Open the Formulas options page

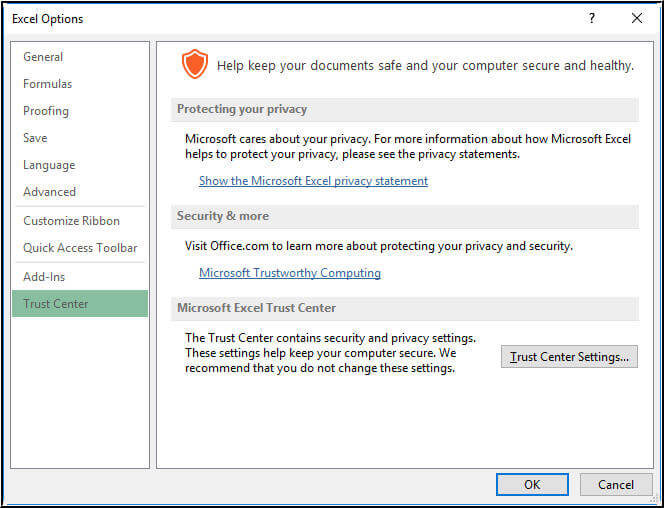(48, 84)
